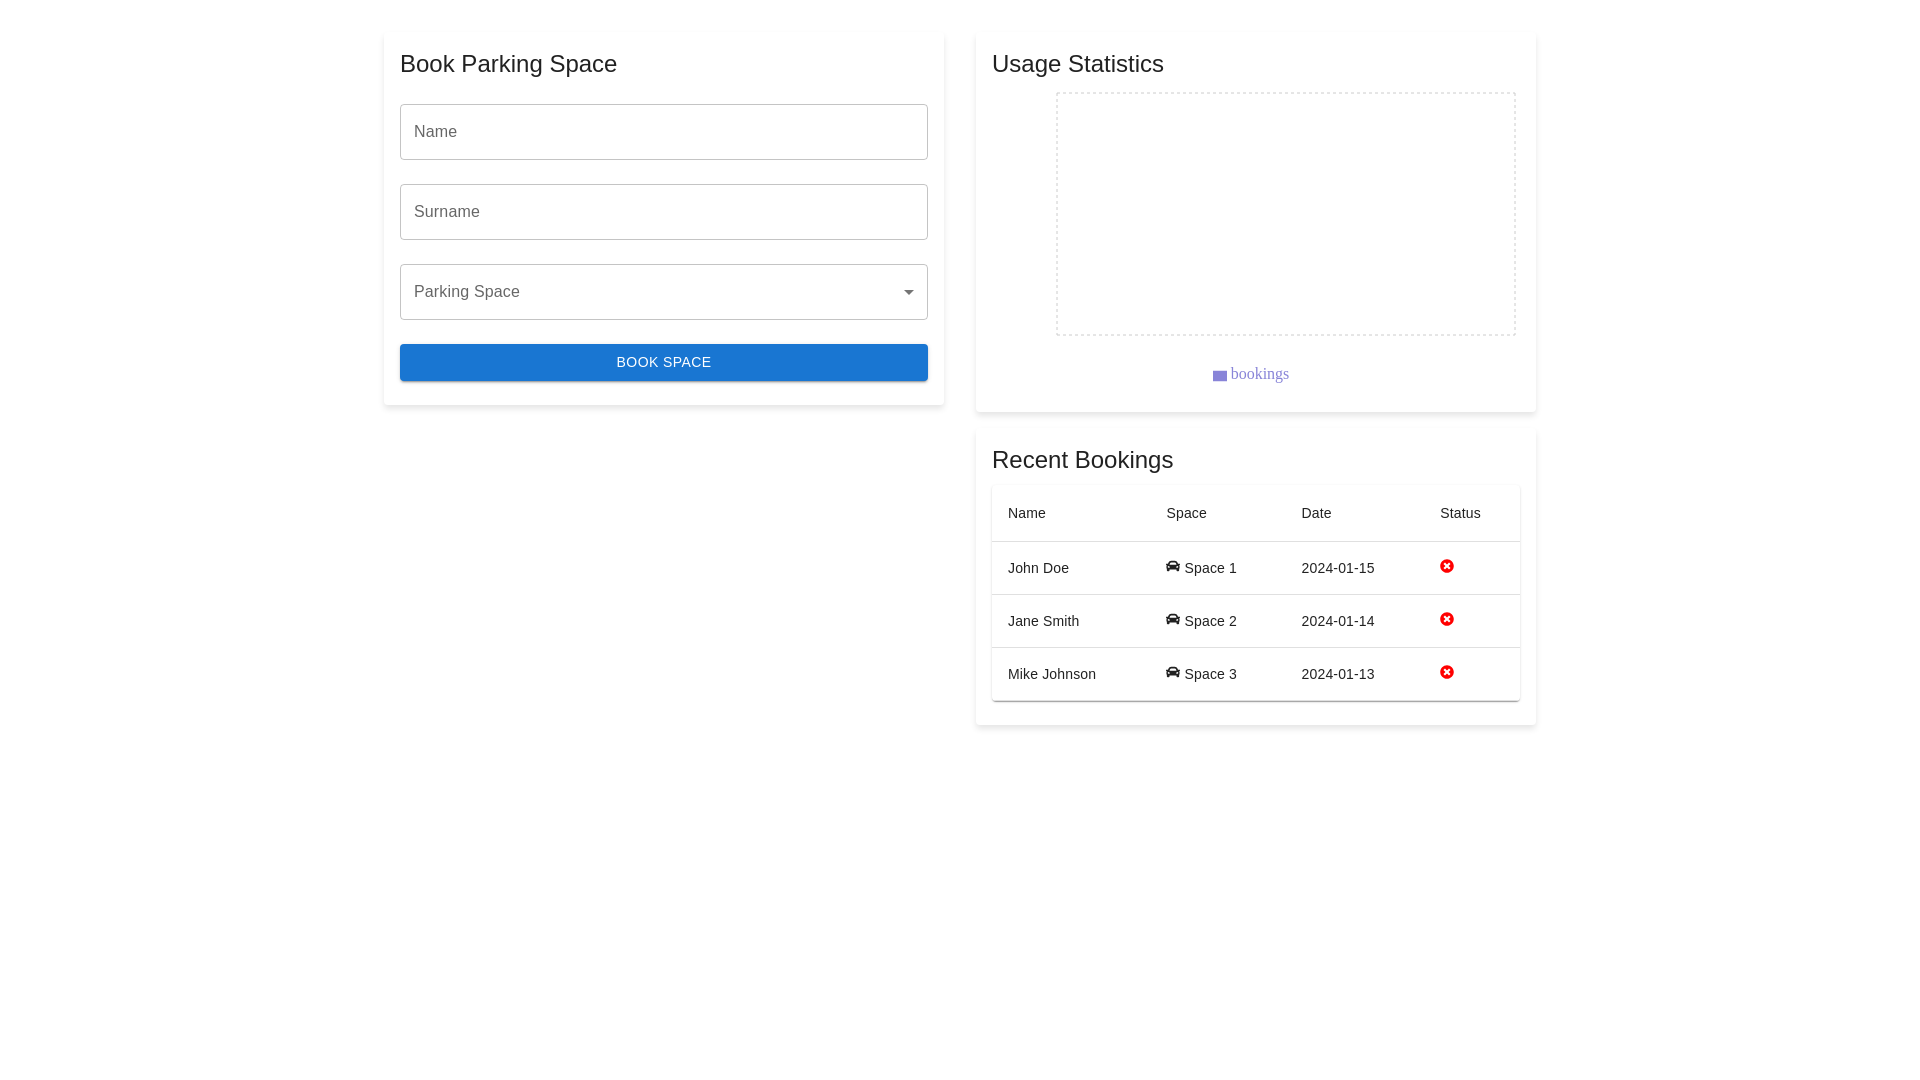Image resolution: width=1920 pixels, height=1080 pixels.
Task: Click the Status column header
Action: [x=1459, y=513]
